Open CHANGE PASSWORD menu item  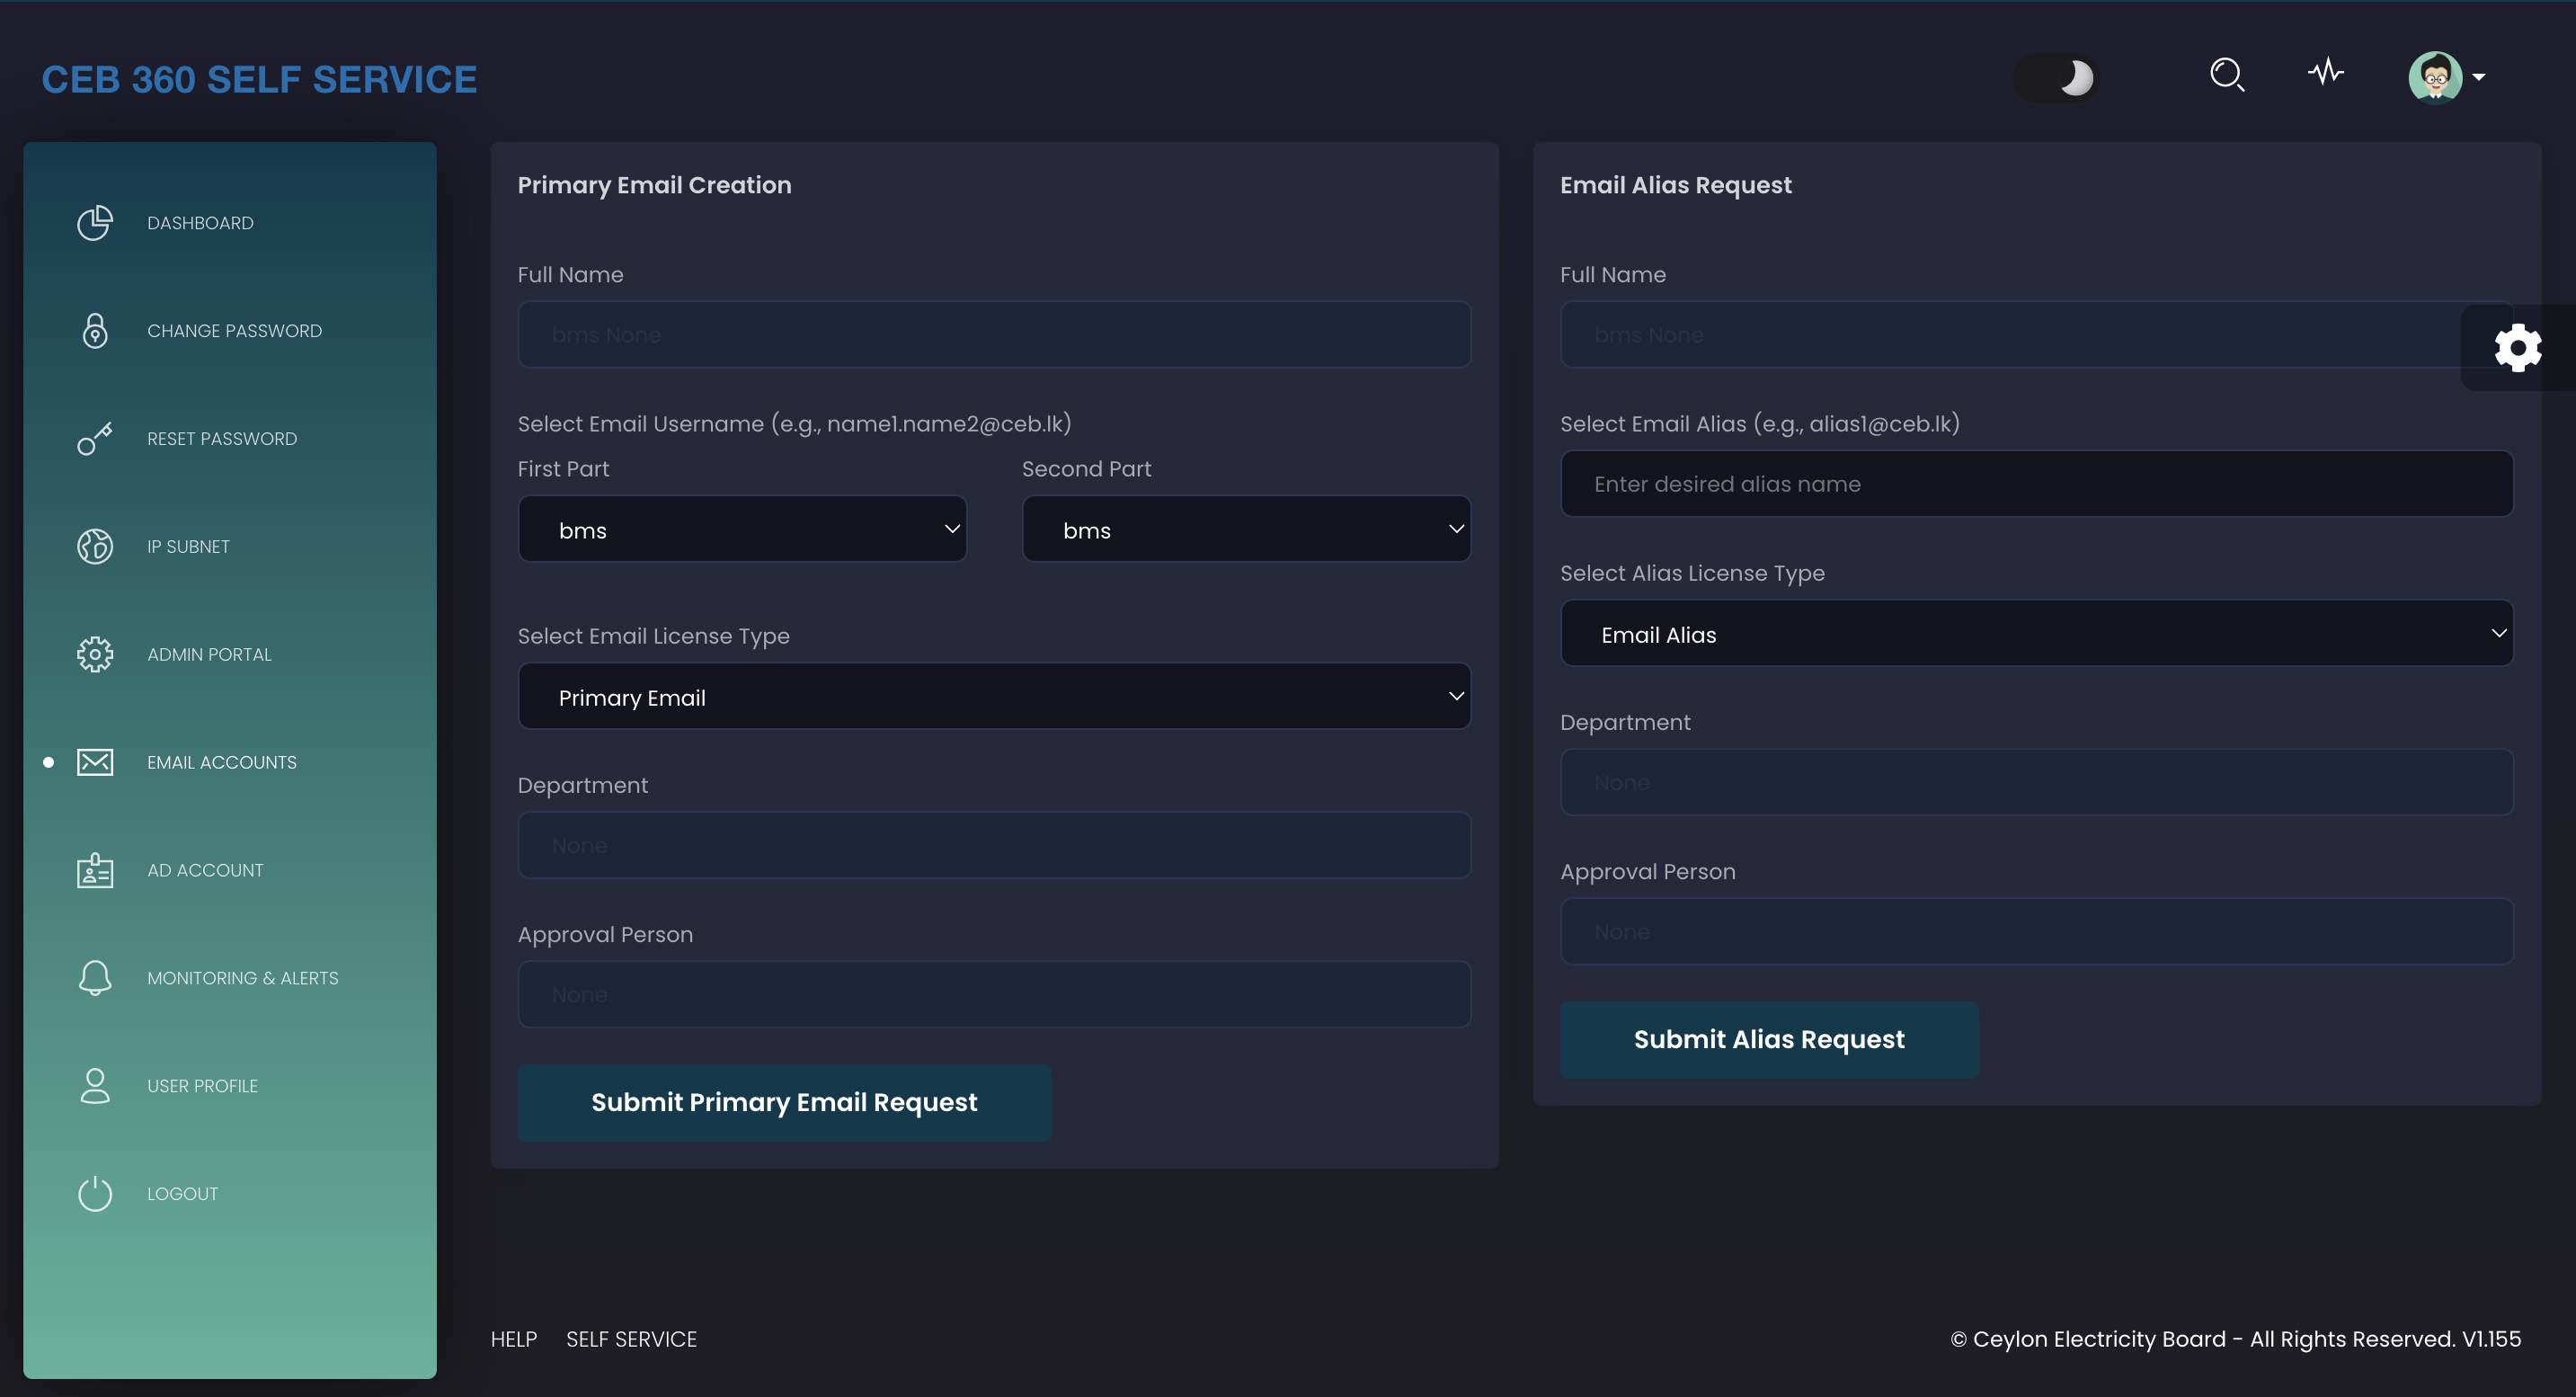(x=234, y=331)
